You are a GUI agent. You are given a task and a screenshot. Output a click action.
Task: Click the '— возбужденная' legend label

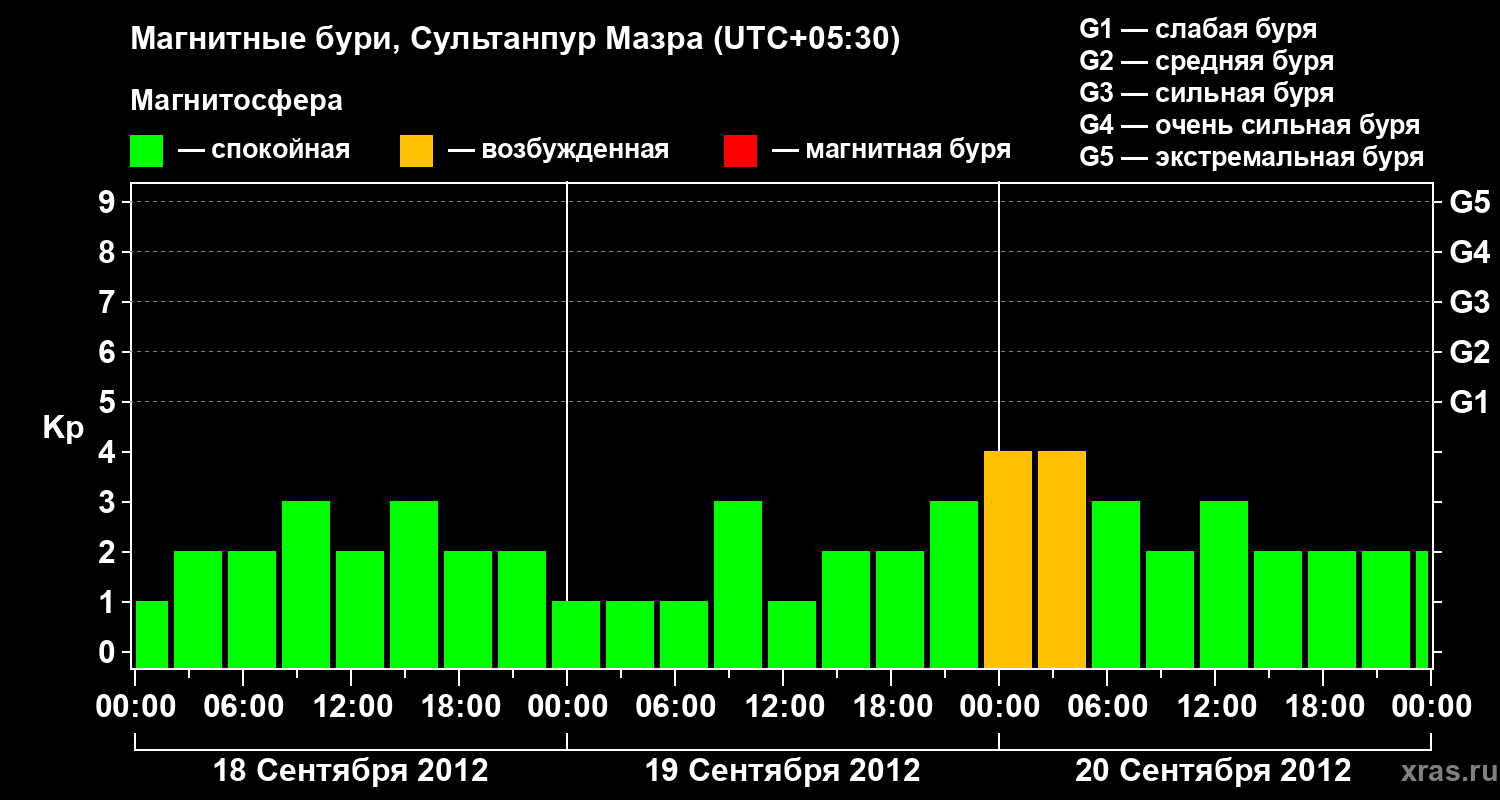coord(558,151)
